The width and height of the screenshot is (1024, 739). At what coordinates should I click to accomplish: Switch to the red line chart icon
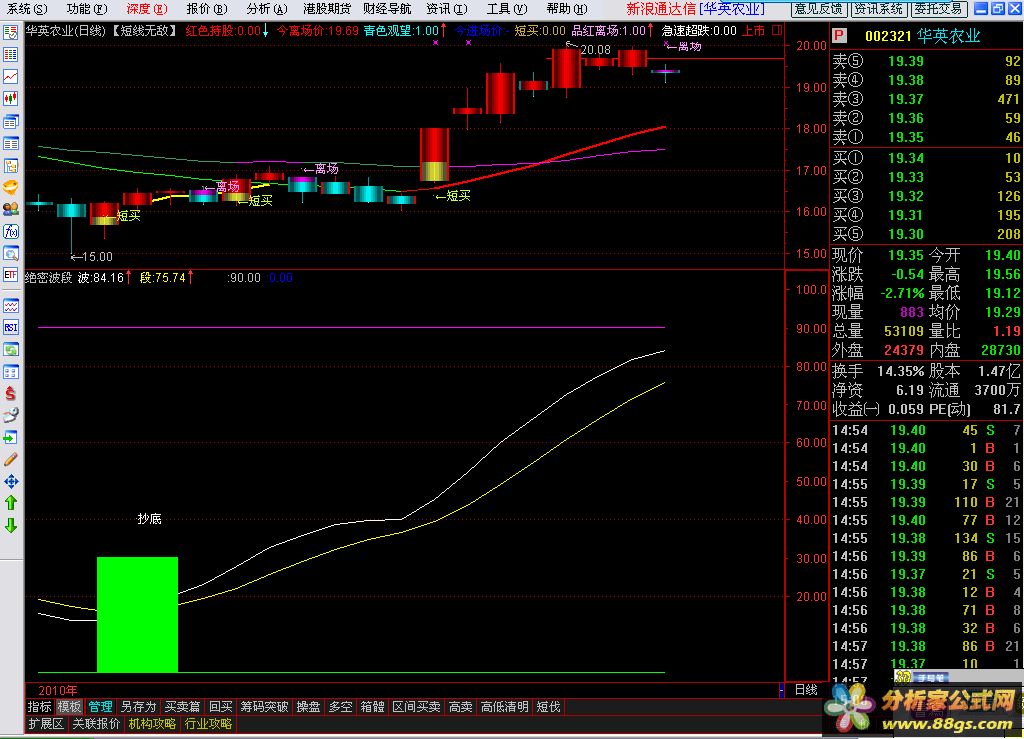(10, 77)
